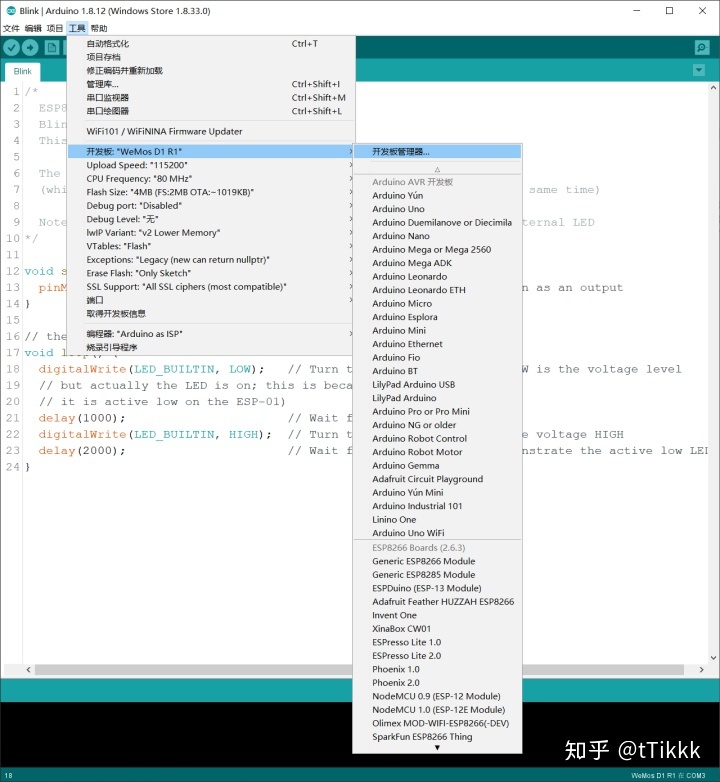Expand the Debug Level submenu
720x782 pixels.
pyautogui.click(x=211, y=219)
